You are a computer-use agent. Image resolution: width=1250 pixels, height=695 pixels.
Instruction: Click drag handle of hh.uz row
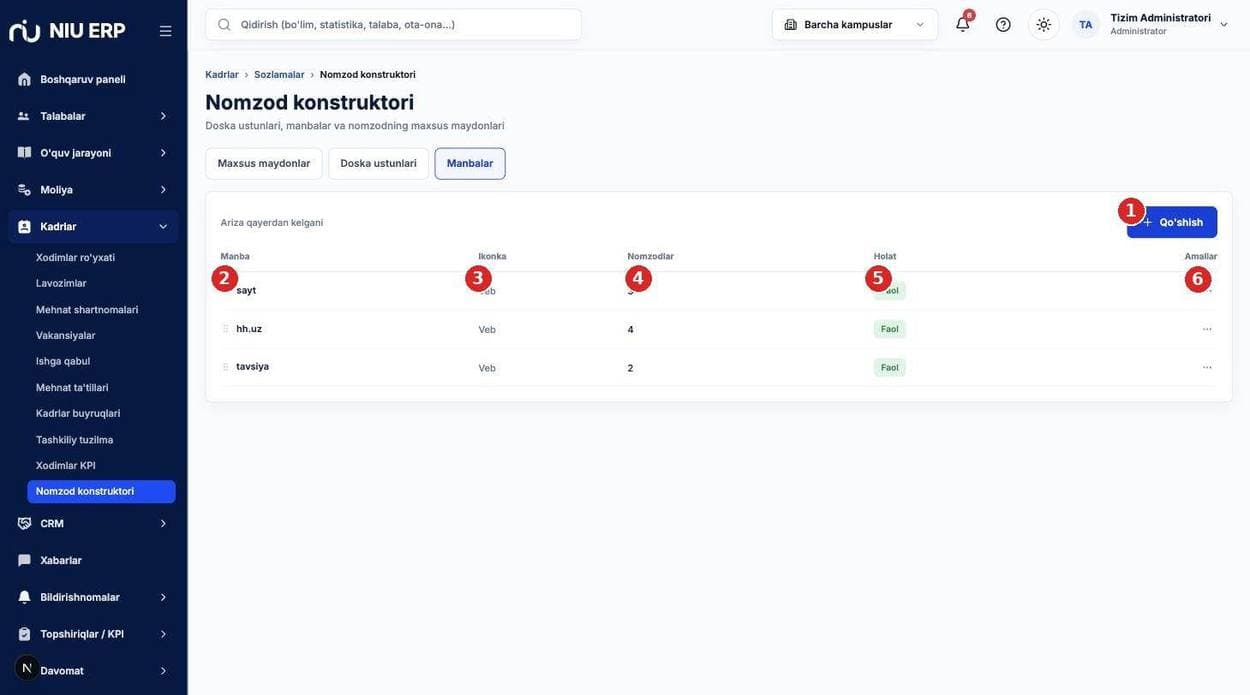225,329
